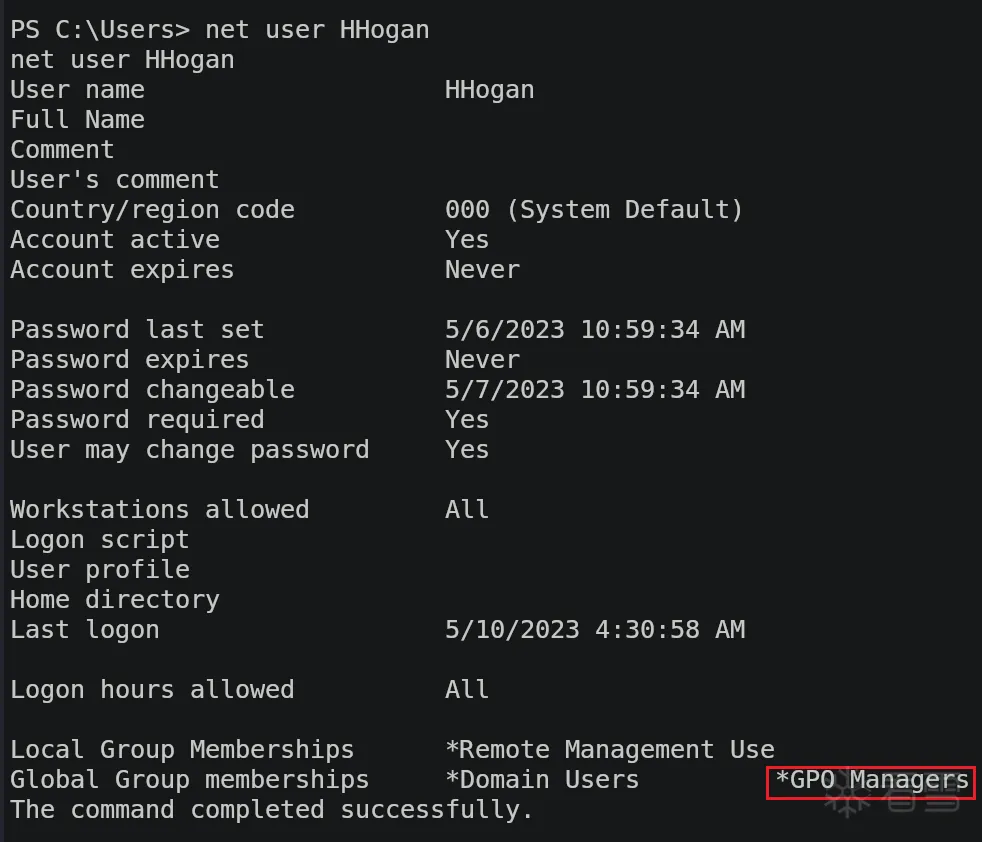This screenshot has width=982, height=842.
Task: Click the Password expires label
Action: click(129, 360)
